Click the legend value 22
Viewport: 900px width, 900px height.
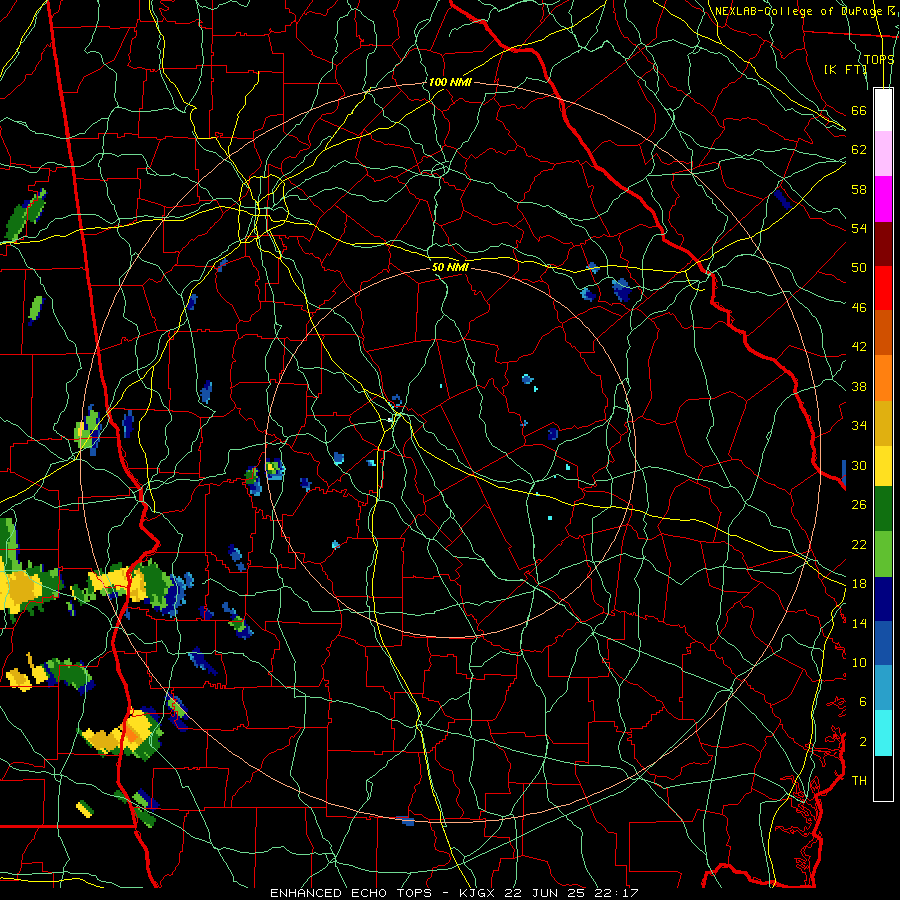[x=859, y=544]
